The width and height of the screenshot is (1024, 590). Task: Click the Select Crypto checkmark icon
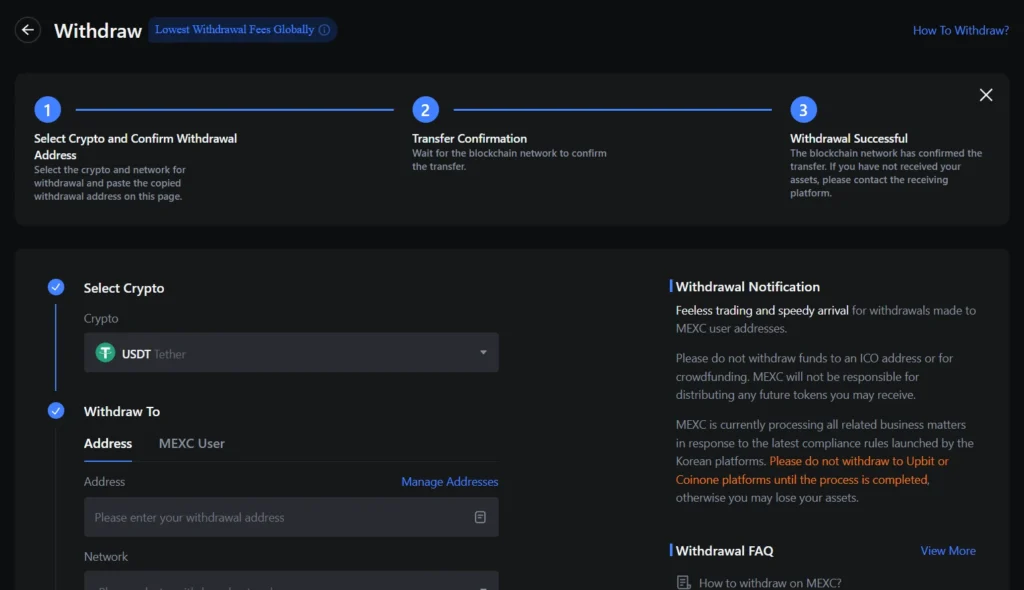(56, 287)
